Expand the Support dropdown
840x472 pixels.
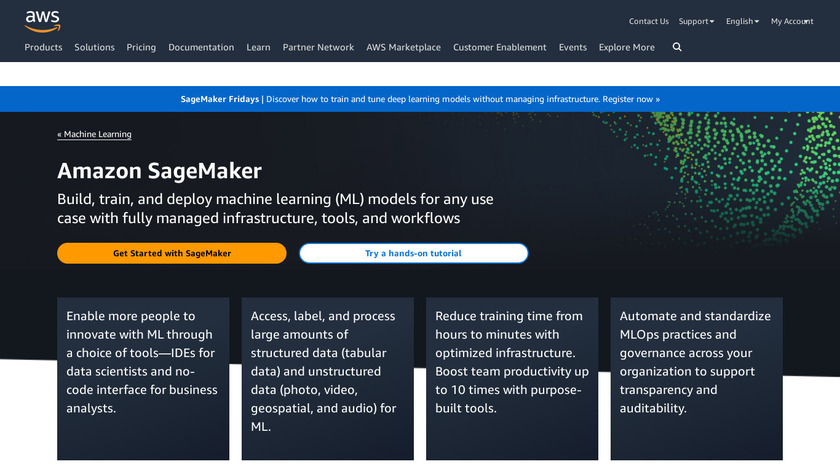click(x=696, y=21)
